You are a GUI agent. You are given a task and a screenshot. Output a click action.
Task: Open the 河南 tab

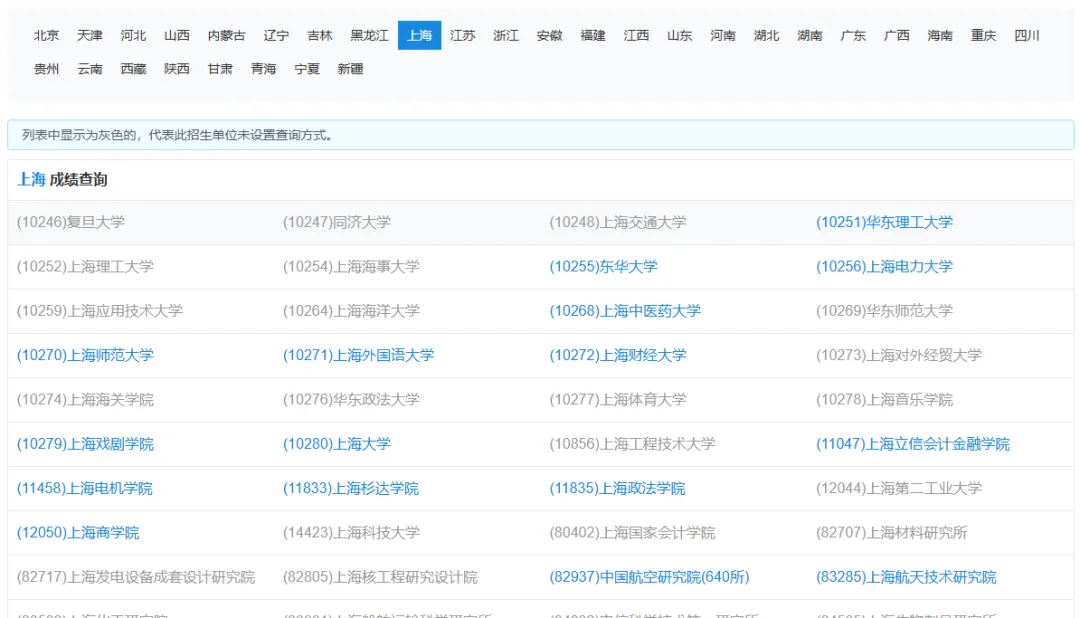tap(723, 35)
